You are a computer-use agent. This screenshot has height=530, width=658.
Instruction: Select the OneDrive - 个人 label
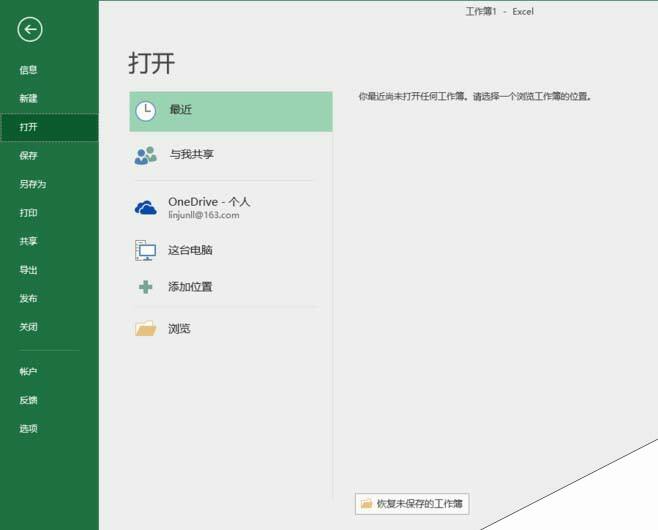(209, 202)
